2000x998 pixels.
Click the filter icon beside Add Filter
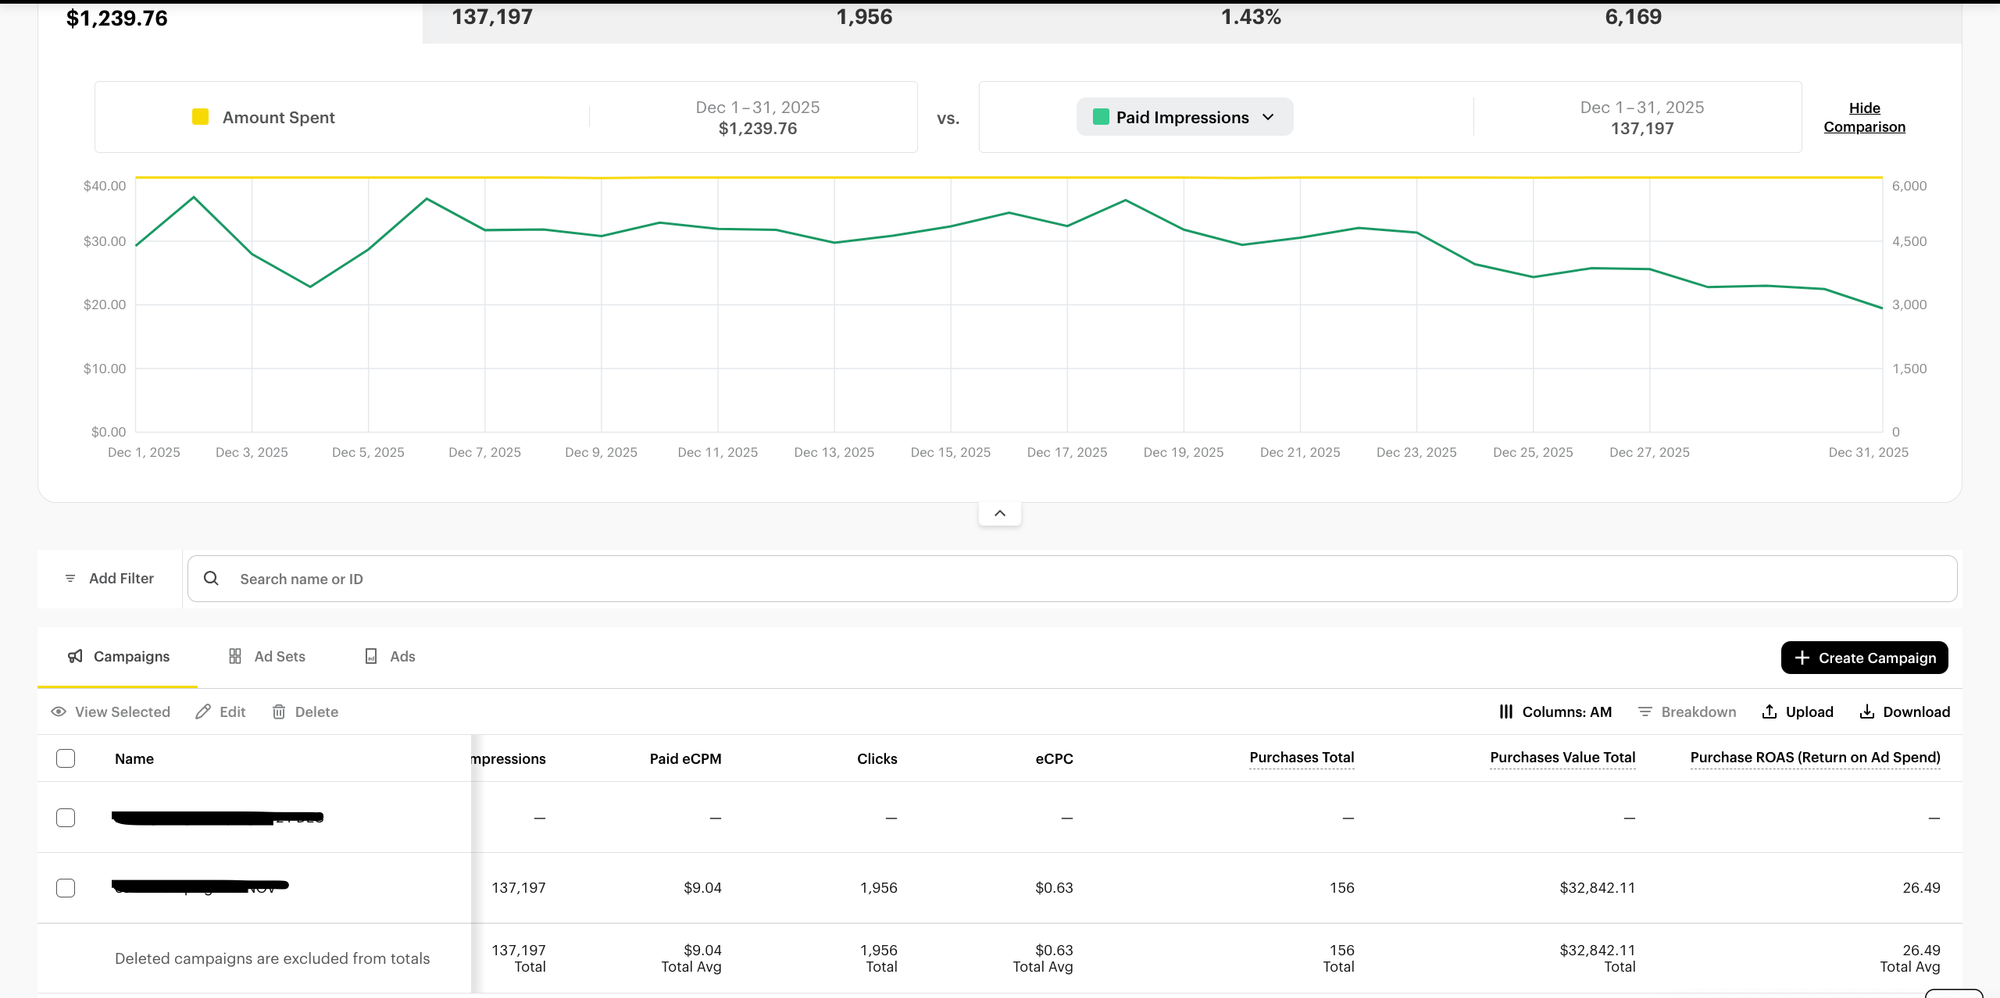click(70, 579)
